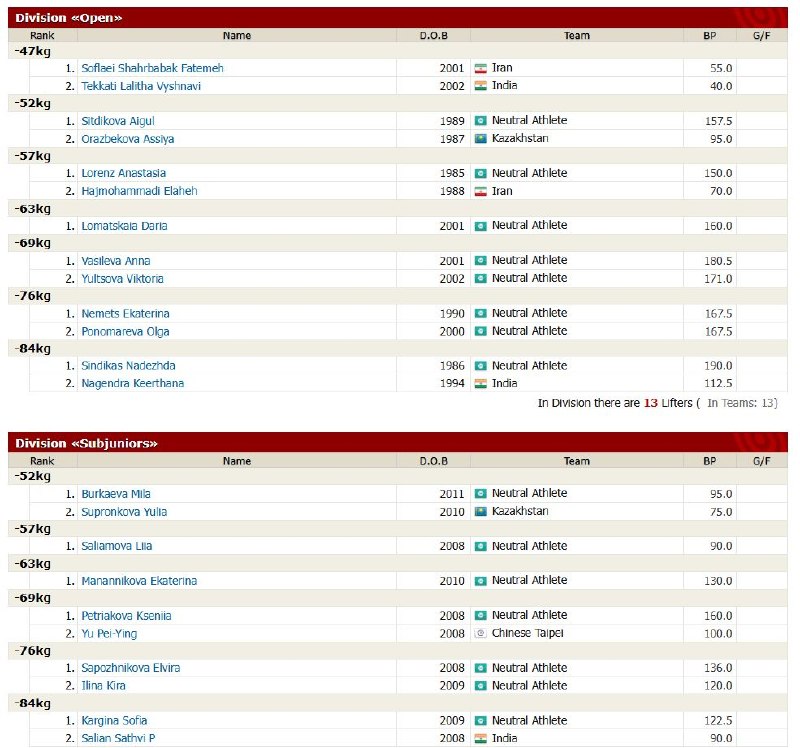Click Iran flag icon beside Soflaei Shahrbabak Fatemeh
800x748 pixels.
[x=481, y=68]
